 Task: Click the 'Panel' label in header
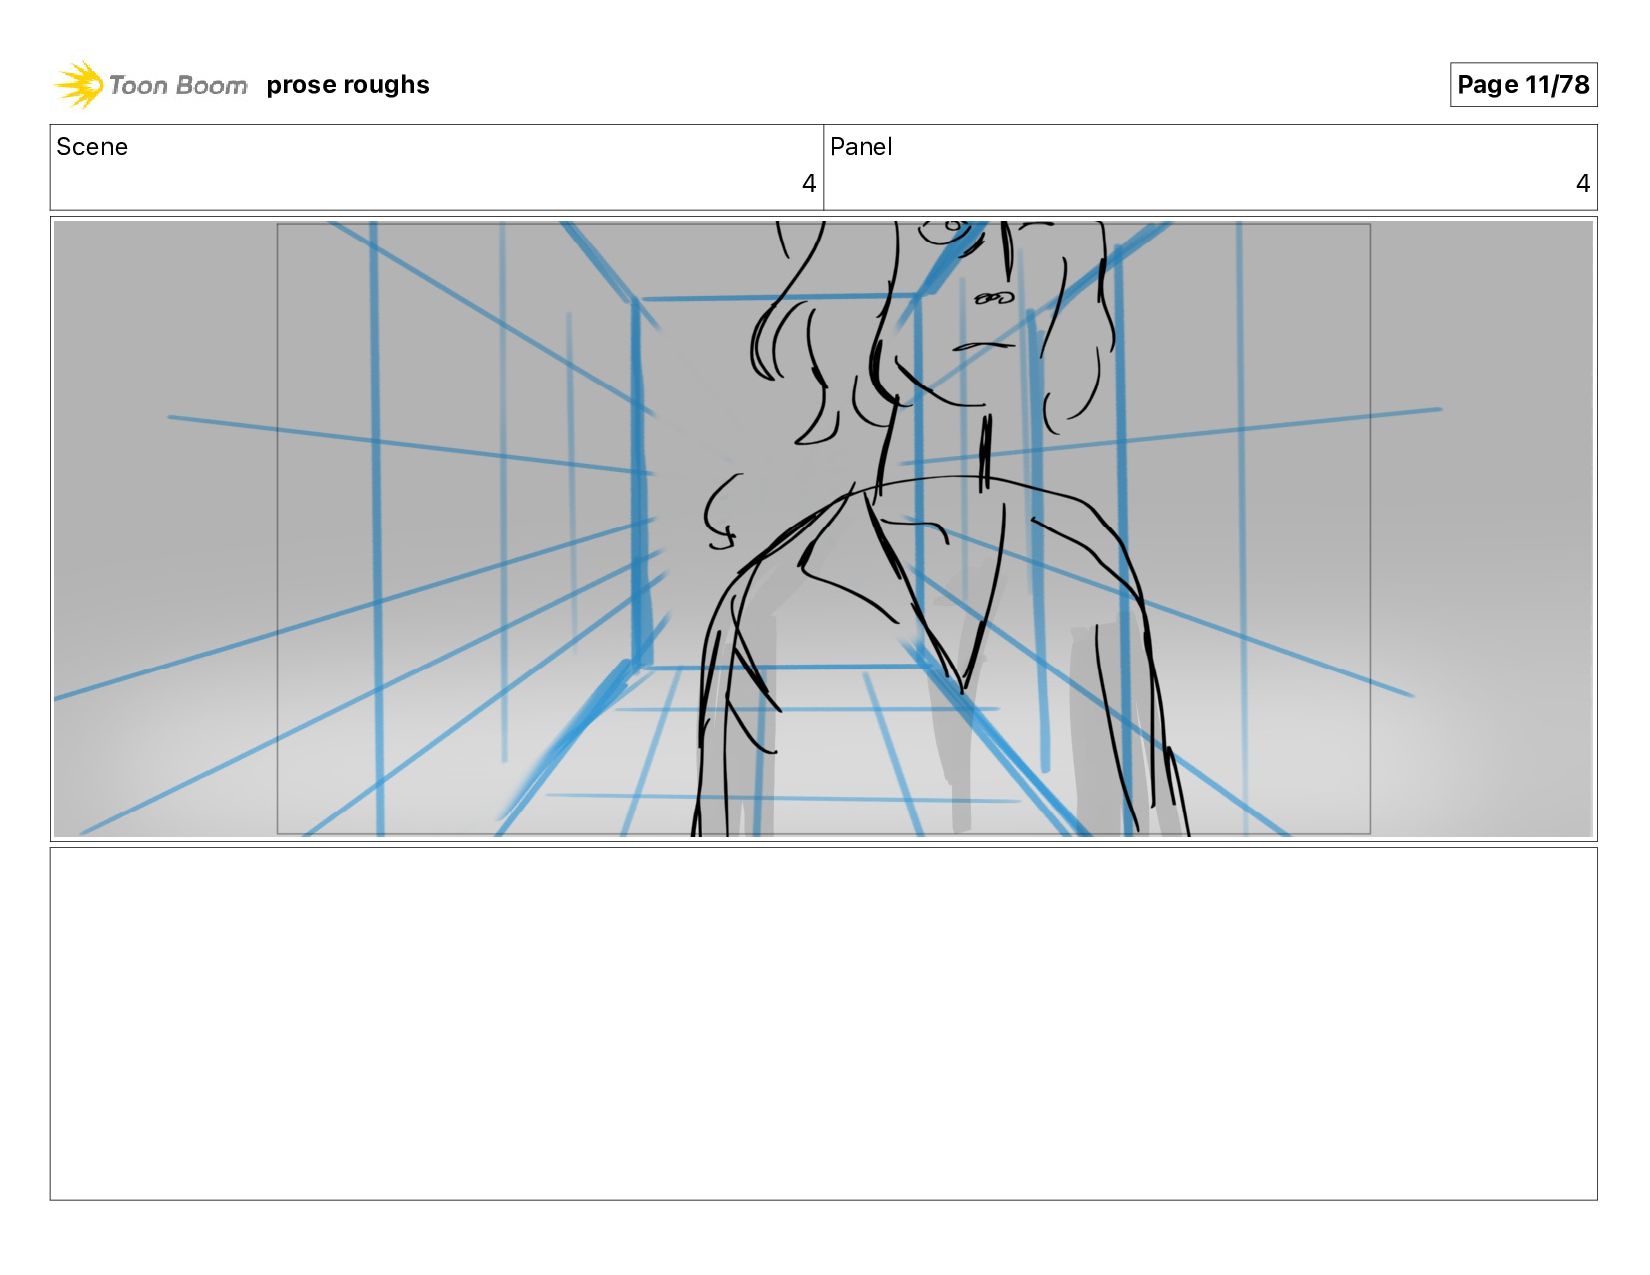tap(861, 147)
